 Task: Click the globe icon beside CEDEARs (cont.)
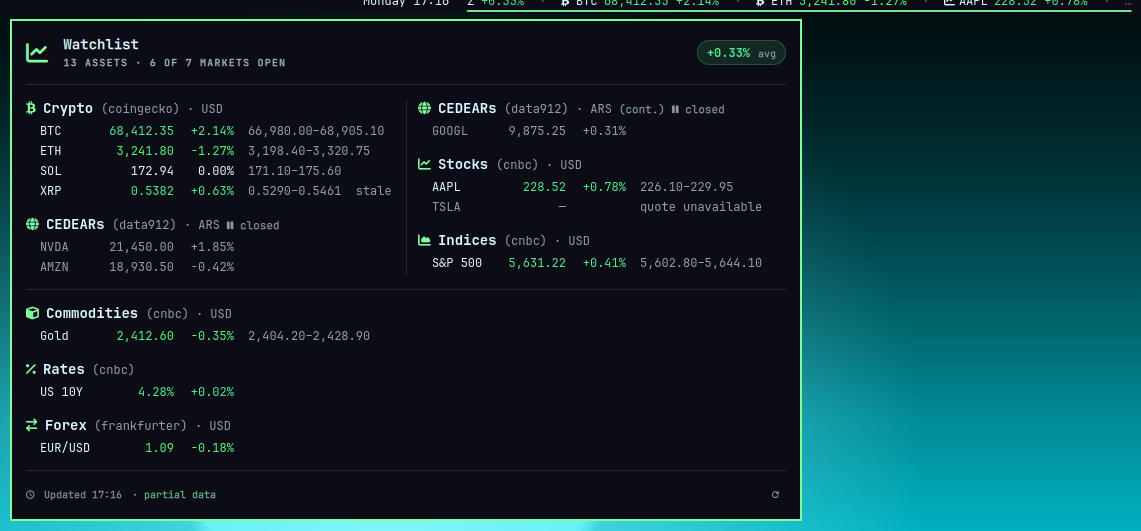[x=424, y=108]
